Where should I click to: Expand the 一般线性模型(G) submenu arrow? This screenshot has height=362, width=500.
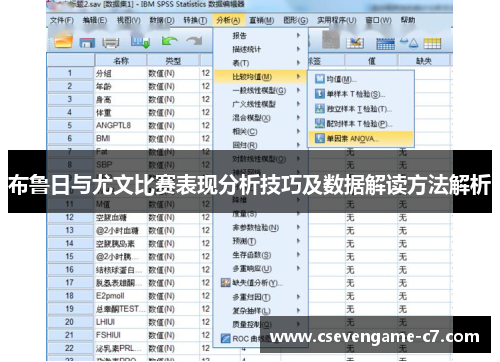point(298,90)
